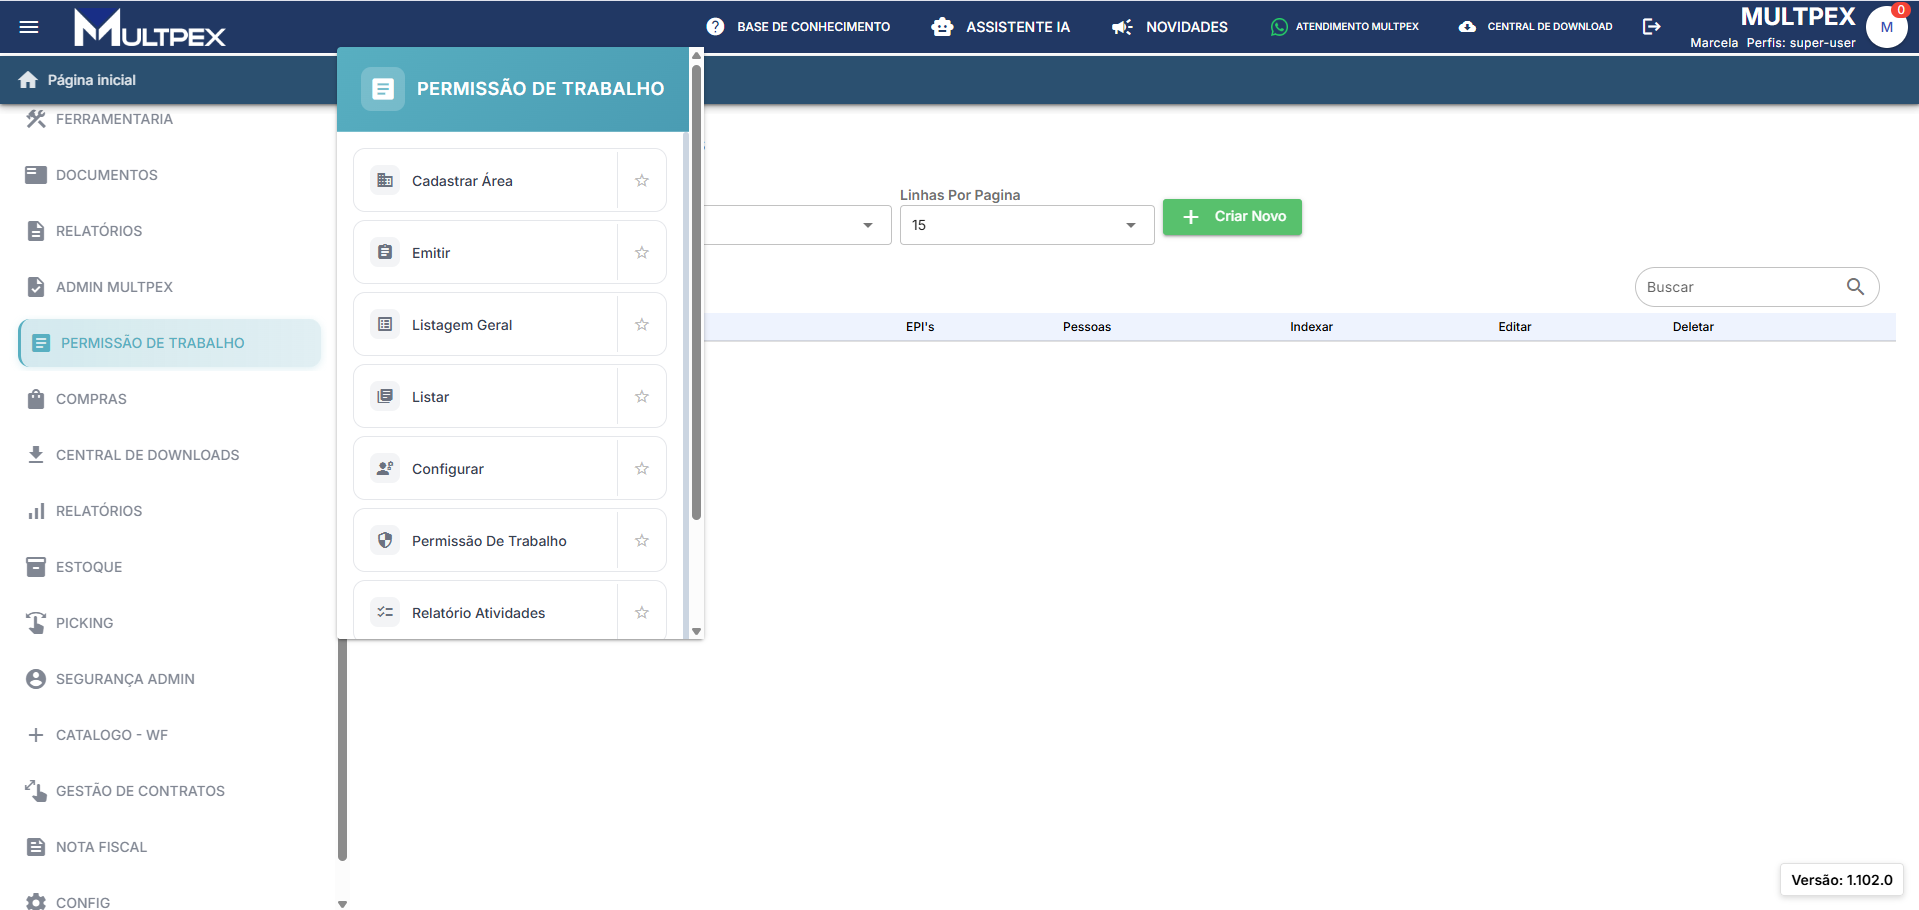Go to Página inicial

pyautogui.click(x=78, y=80)
